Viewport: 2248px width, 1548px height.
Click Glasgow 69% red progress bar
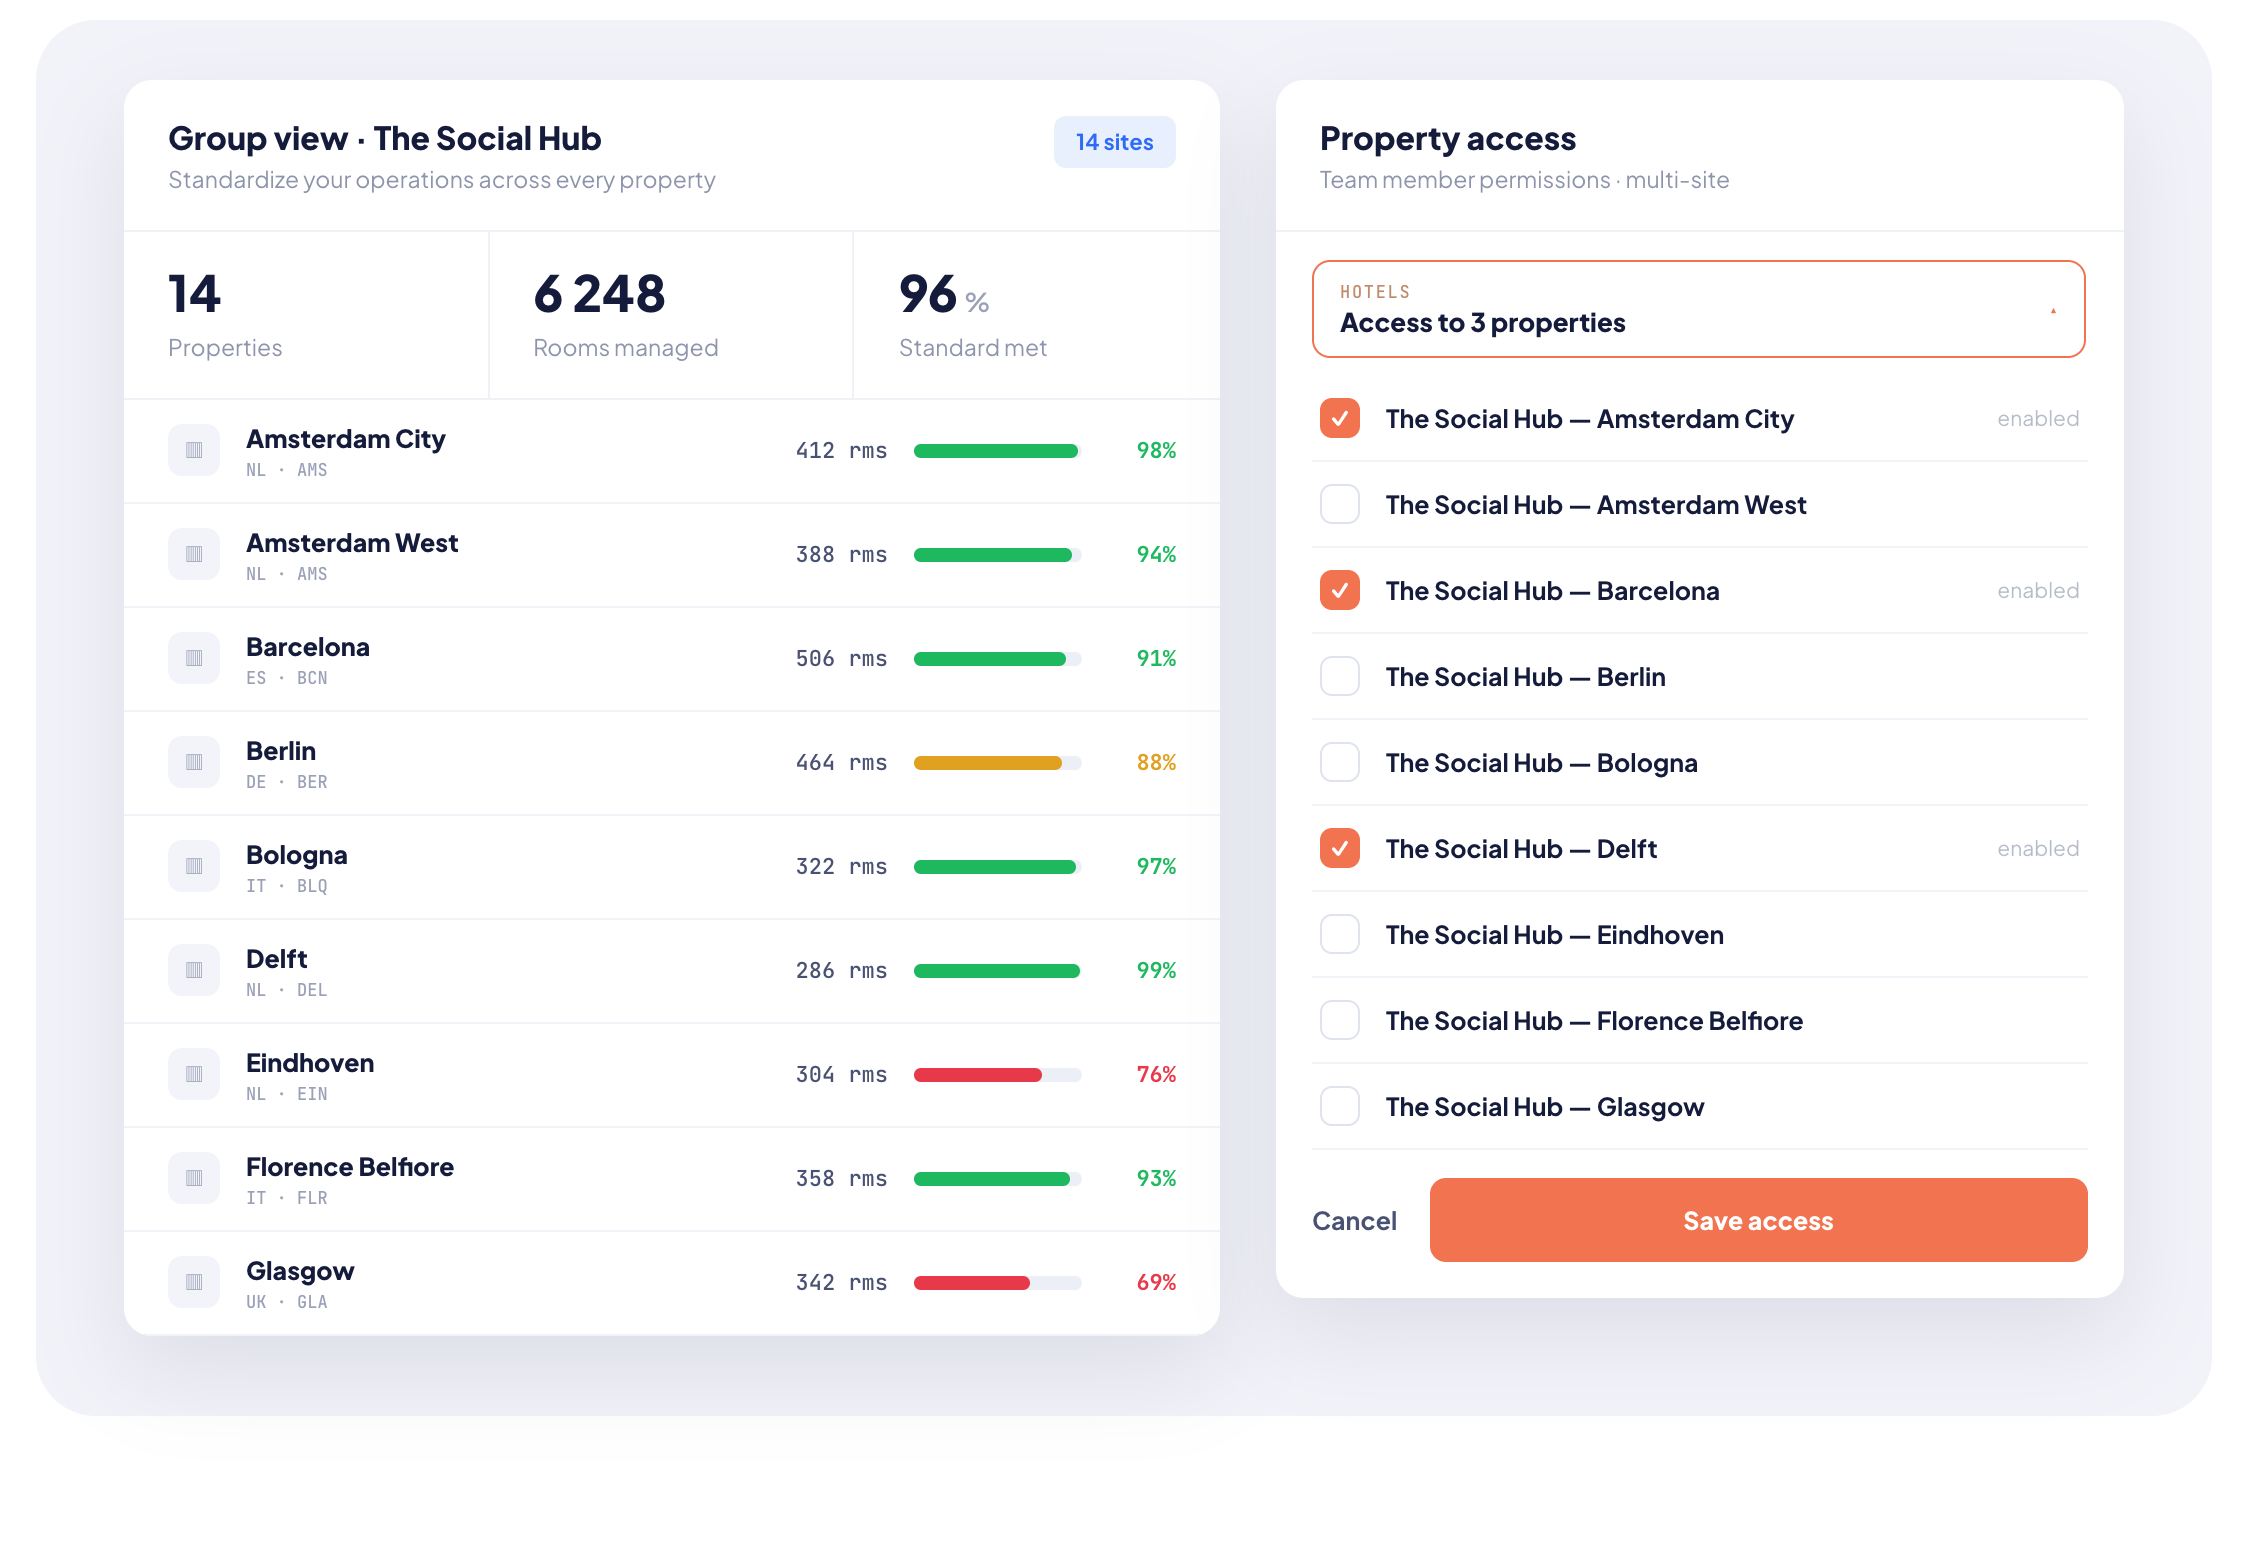[x=997, y=1283]
